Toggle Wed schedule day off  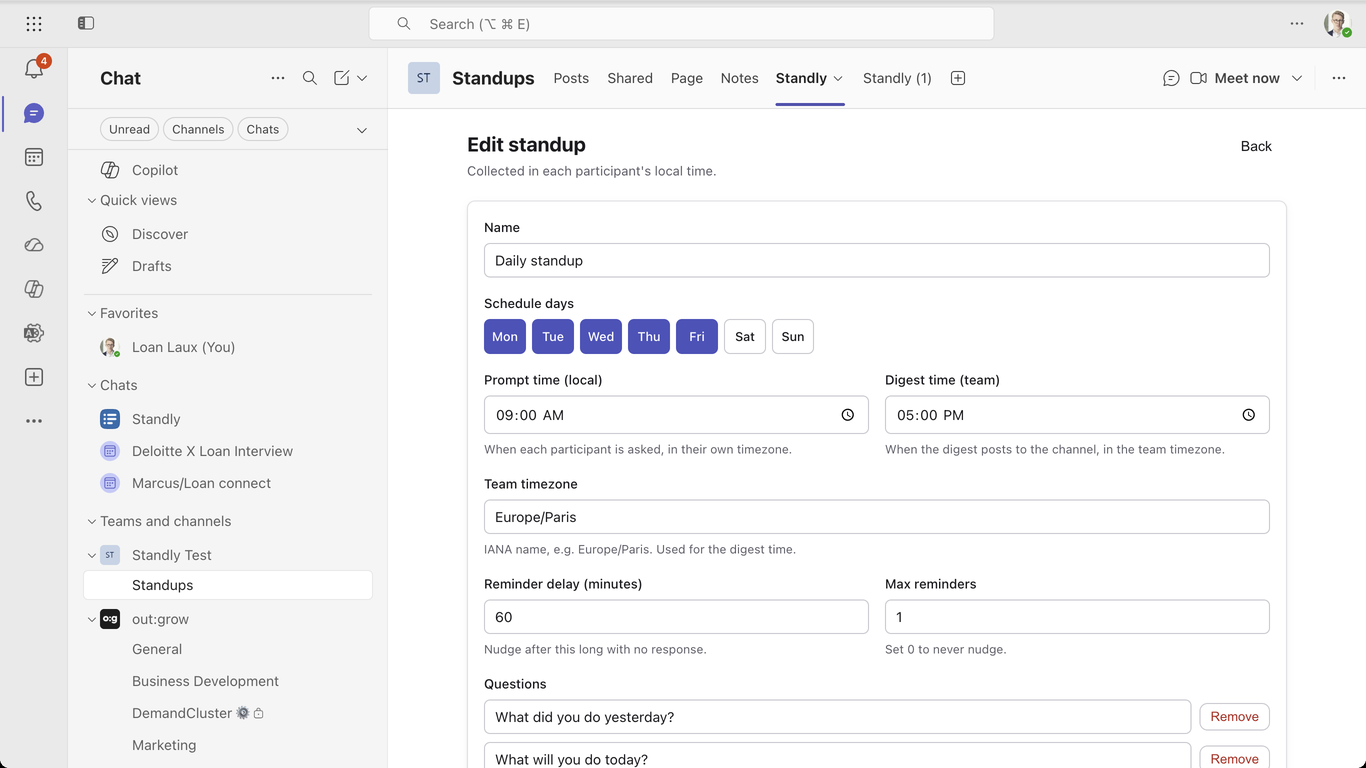pyautogui.click(x=601, y=337)
